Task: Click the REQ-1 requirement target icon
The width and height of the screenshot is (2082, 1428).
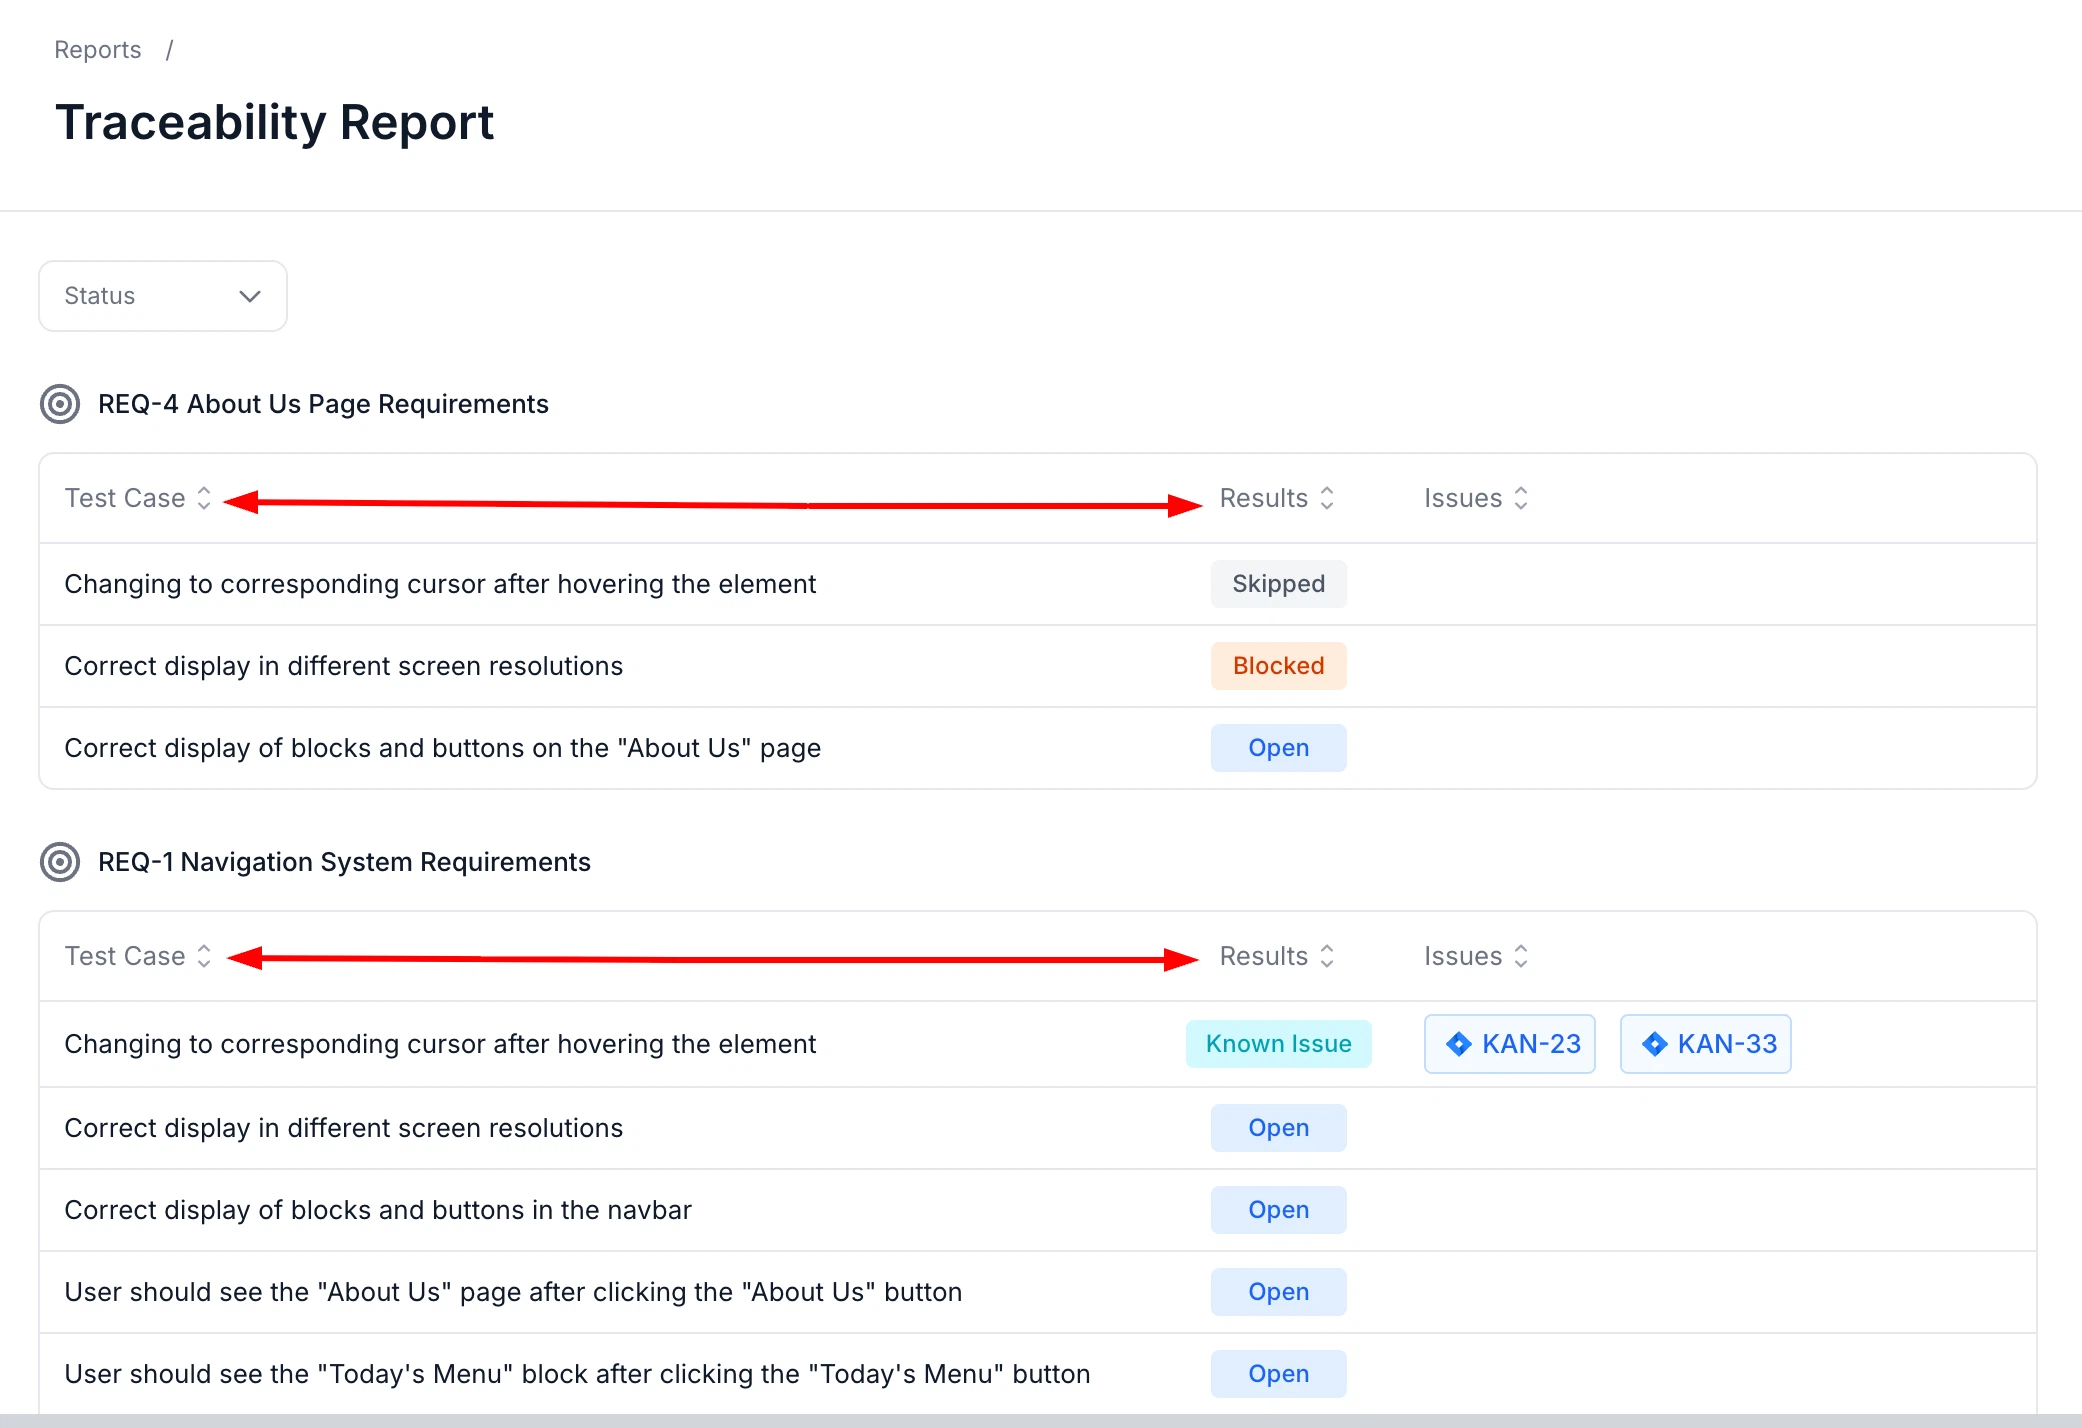Action: [x=60, y=862]
